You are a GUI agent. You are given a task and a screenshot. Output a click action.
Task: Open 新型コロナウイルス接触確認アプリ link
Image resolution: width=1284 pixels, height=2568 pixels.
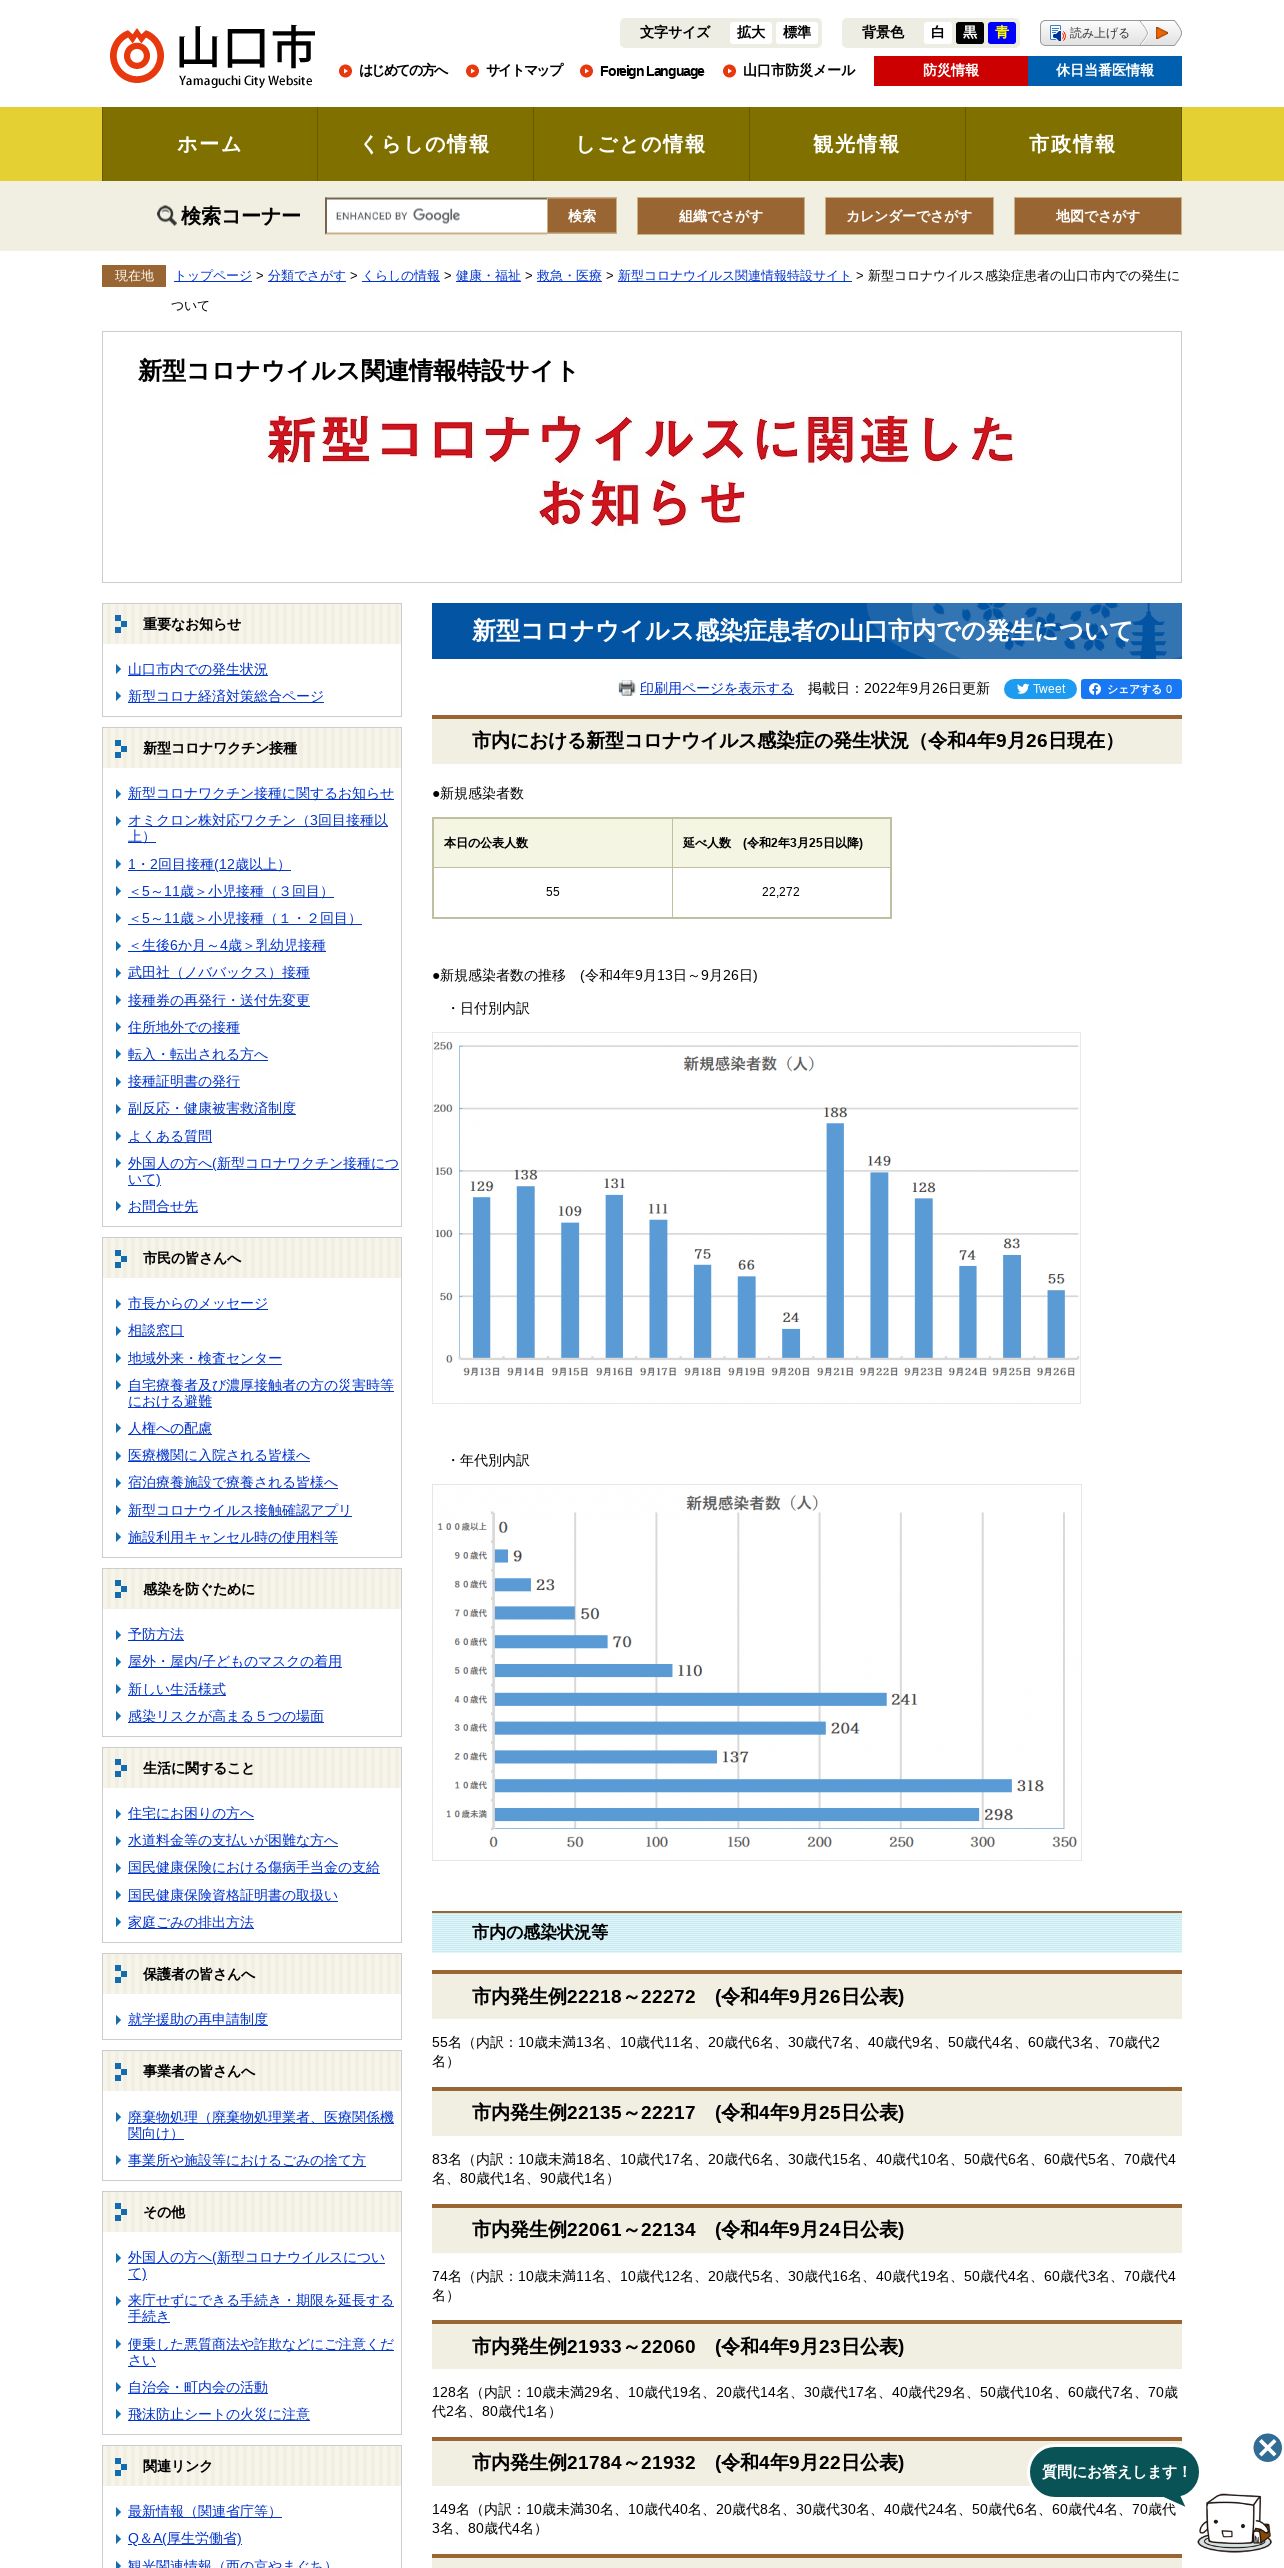pos(240,1510)
